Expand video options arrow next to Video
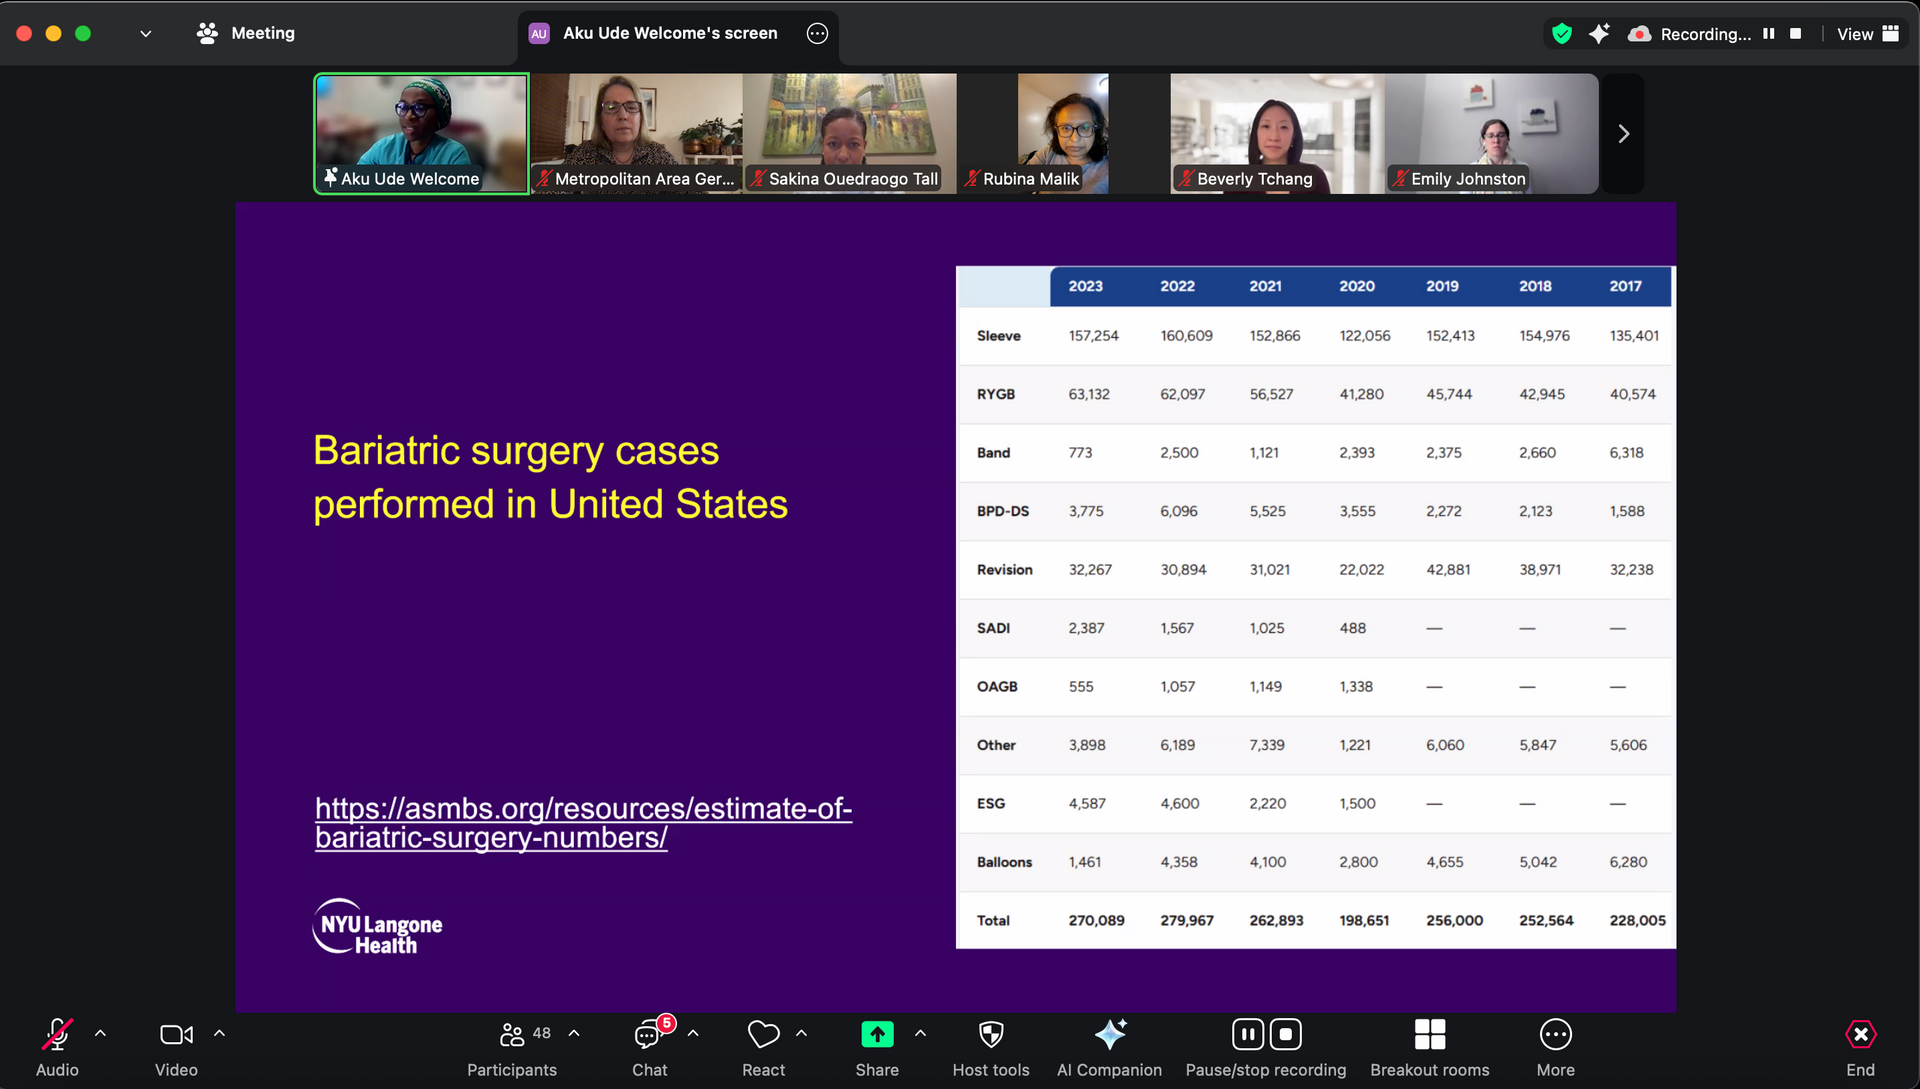 coord(219,1033)
